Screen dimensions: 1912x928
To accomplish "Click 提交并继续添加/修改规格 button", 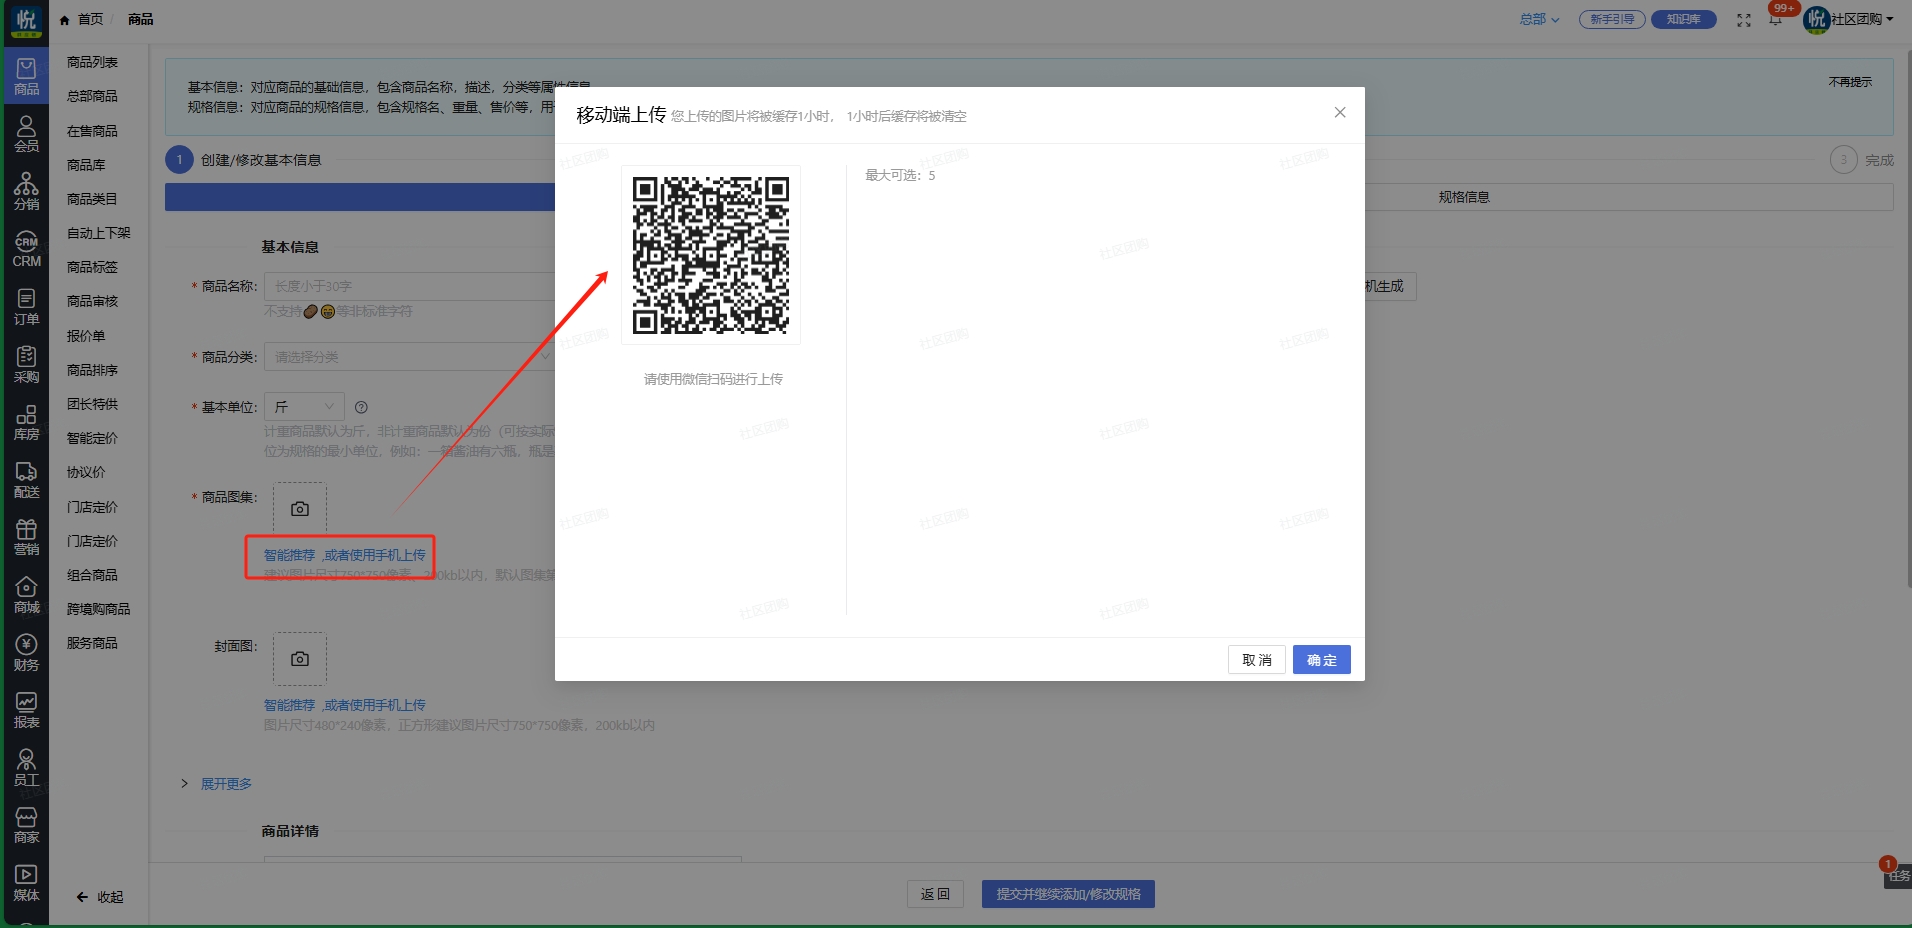I will 1068,894.
